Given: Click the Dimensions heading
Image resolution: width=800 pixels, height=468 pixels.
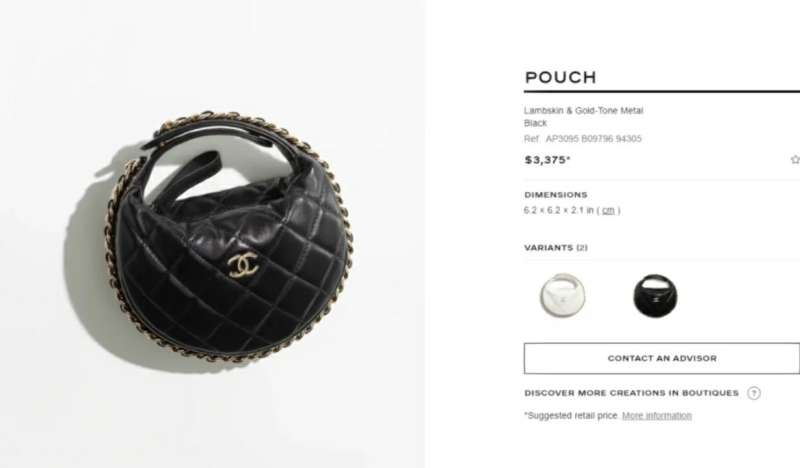Looking at the screenshot, I should (x=556, y=195).
